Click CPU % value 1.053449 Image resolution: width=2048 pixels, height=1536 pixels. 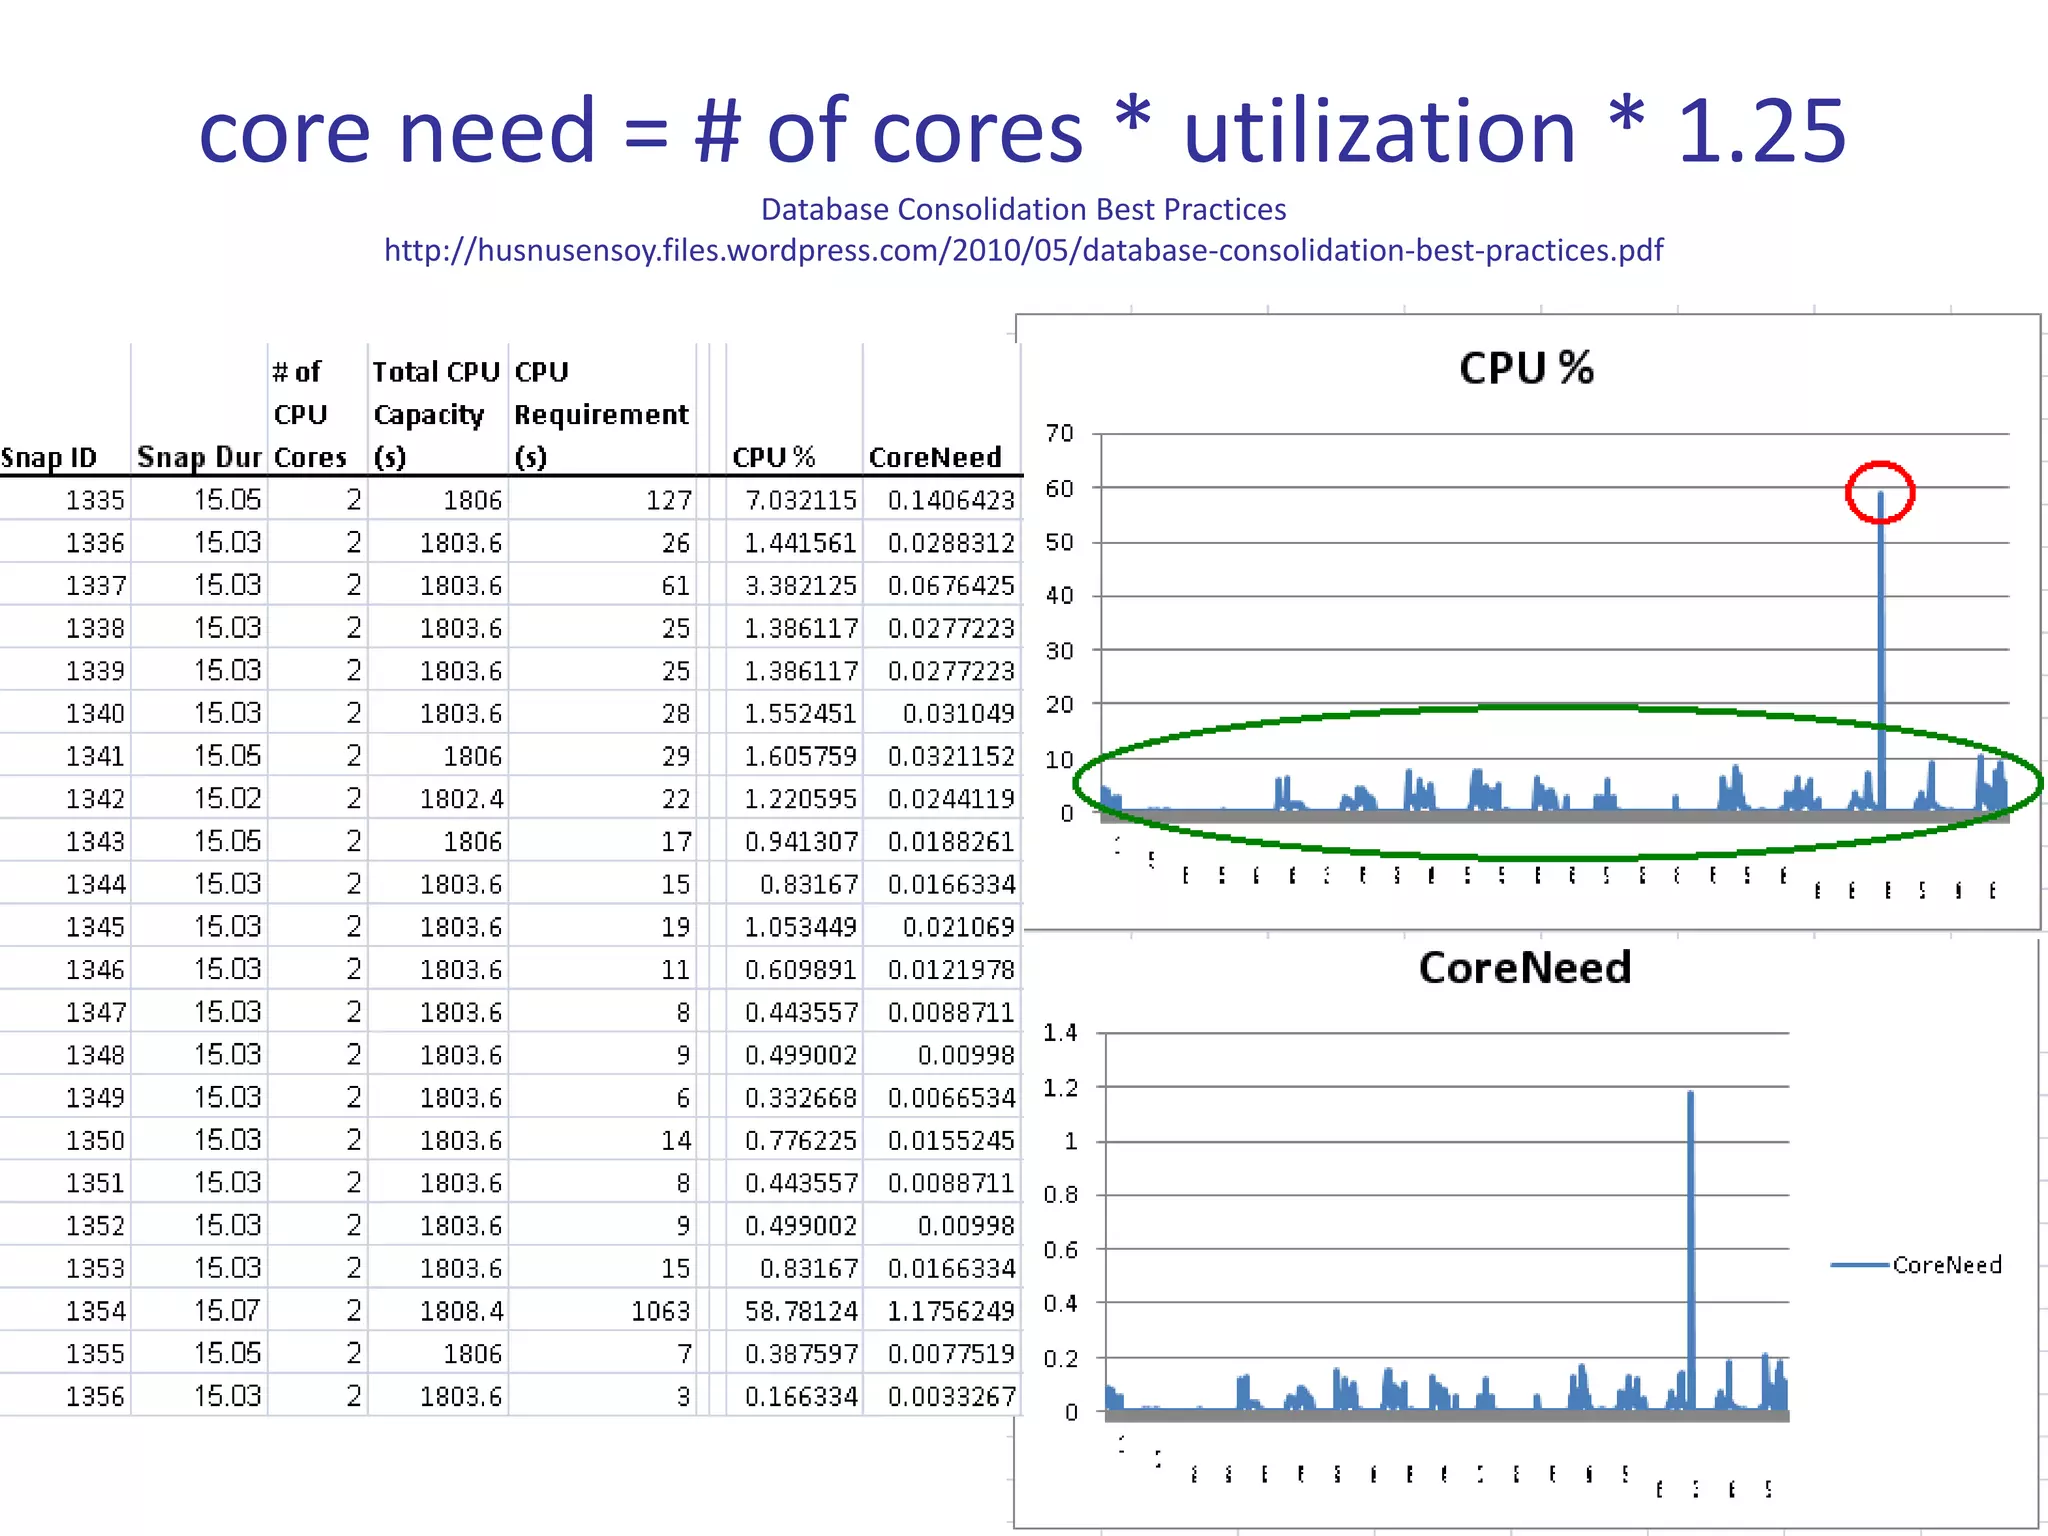tap(801, 927)
